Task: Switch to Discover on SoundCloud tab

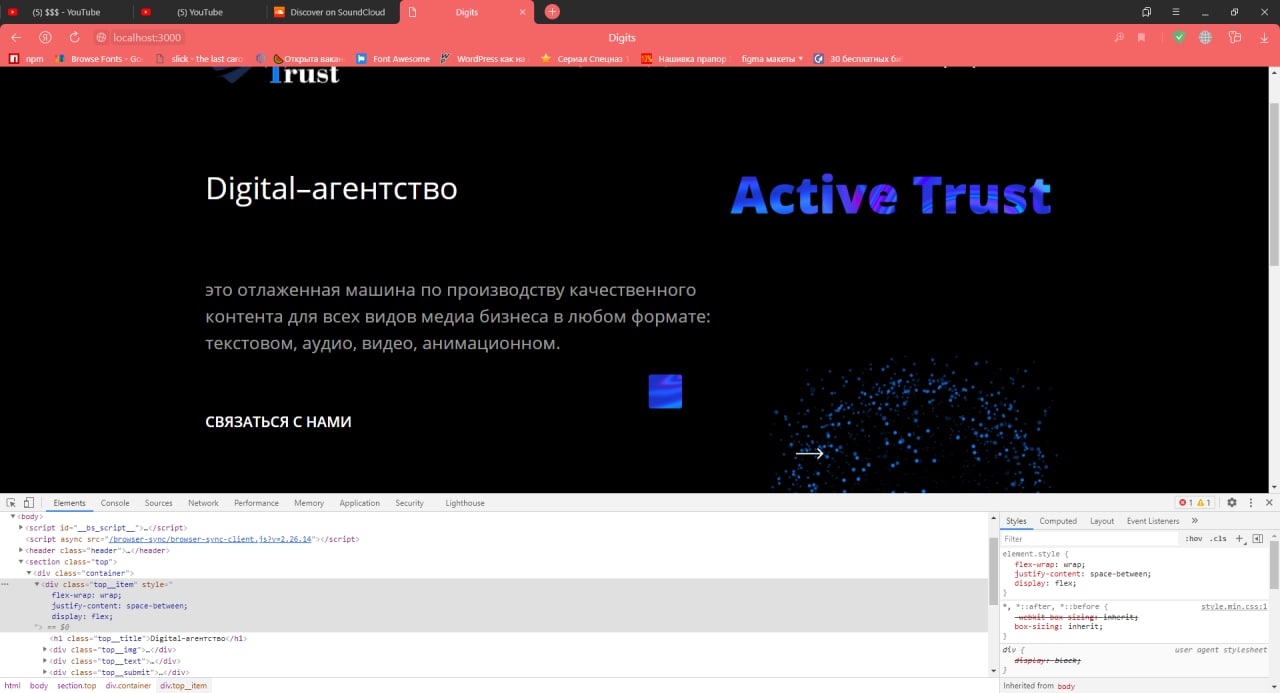Action: click(x=333, y=12)
